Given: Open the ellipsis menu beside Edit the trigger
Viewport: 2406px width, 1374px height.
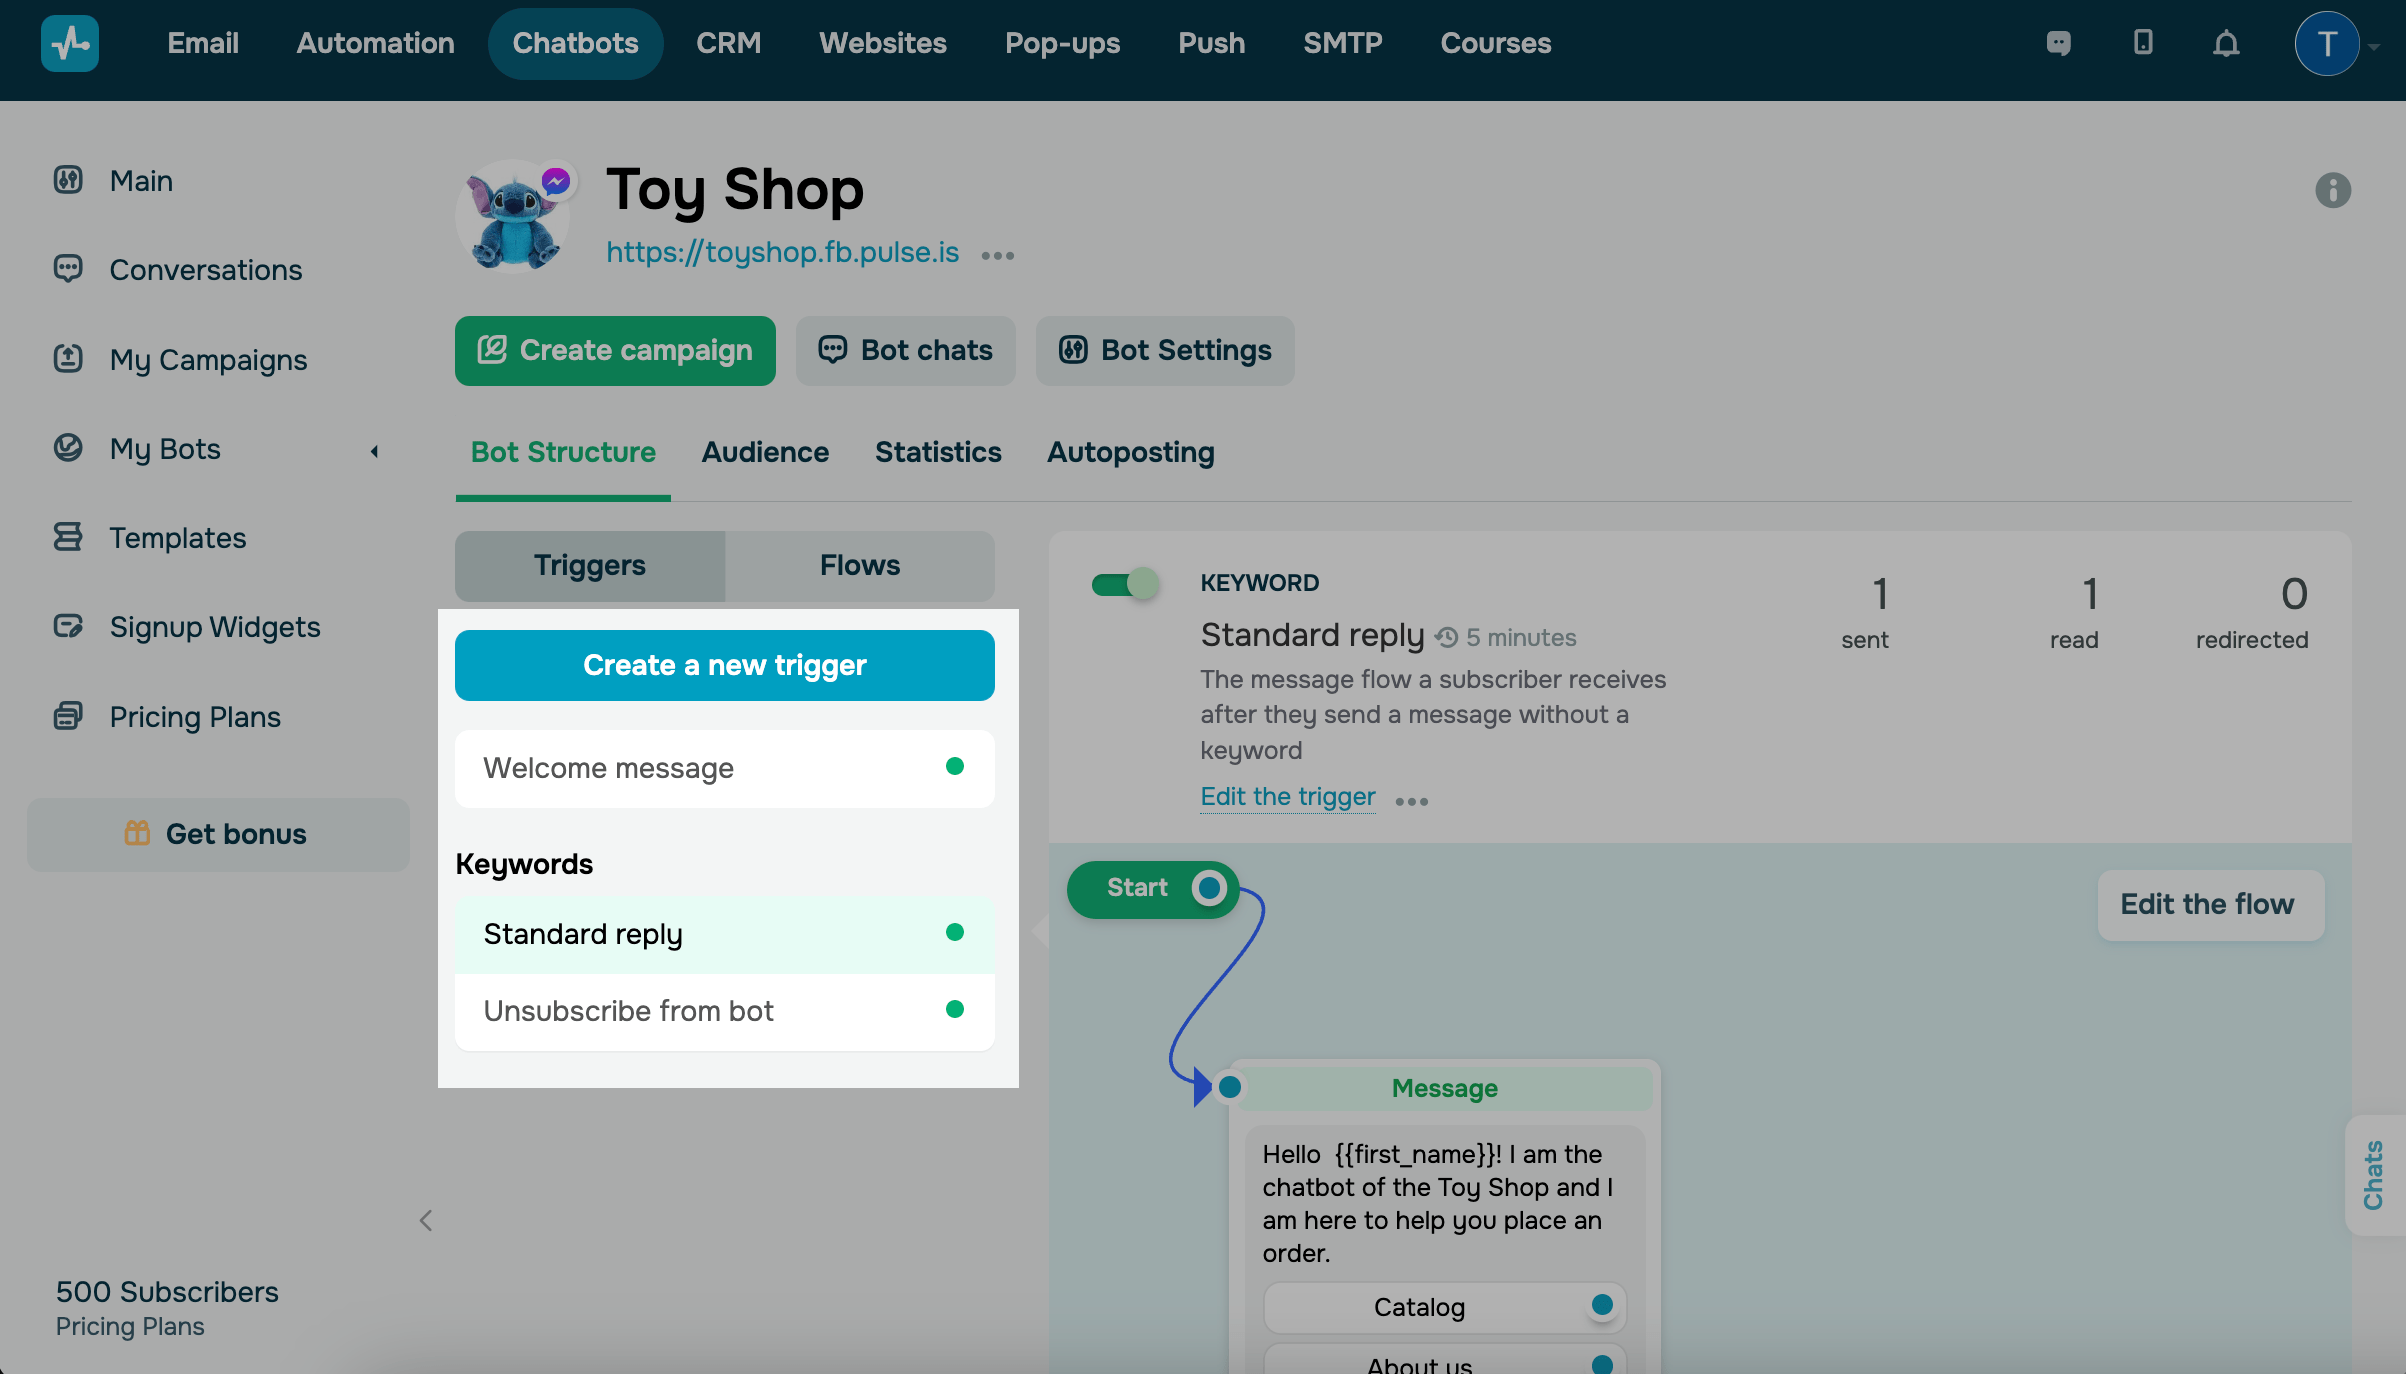Looking at the screenshot, I should pos(1411,800).
